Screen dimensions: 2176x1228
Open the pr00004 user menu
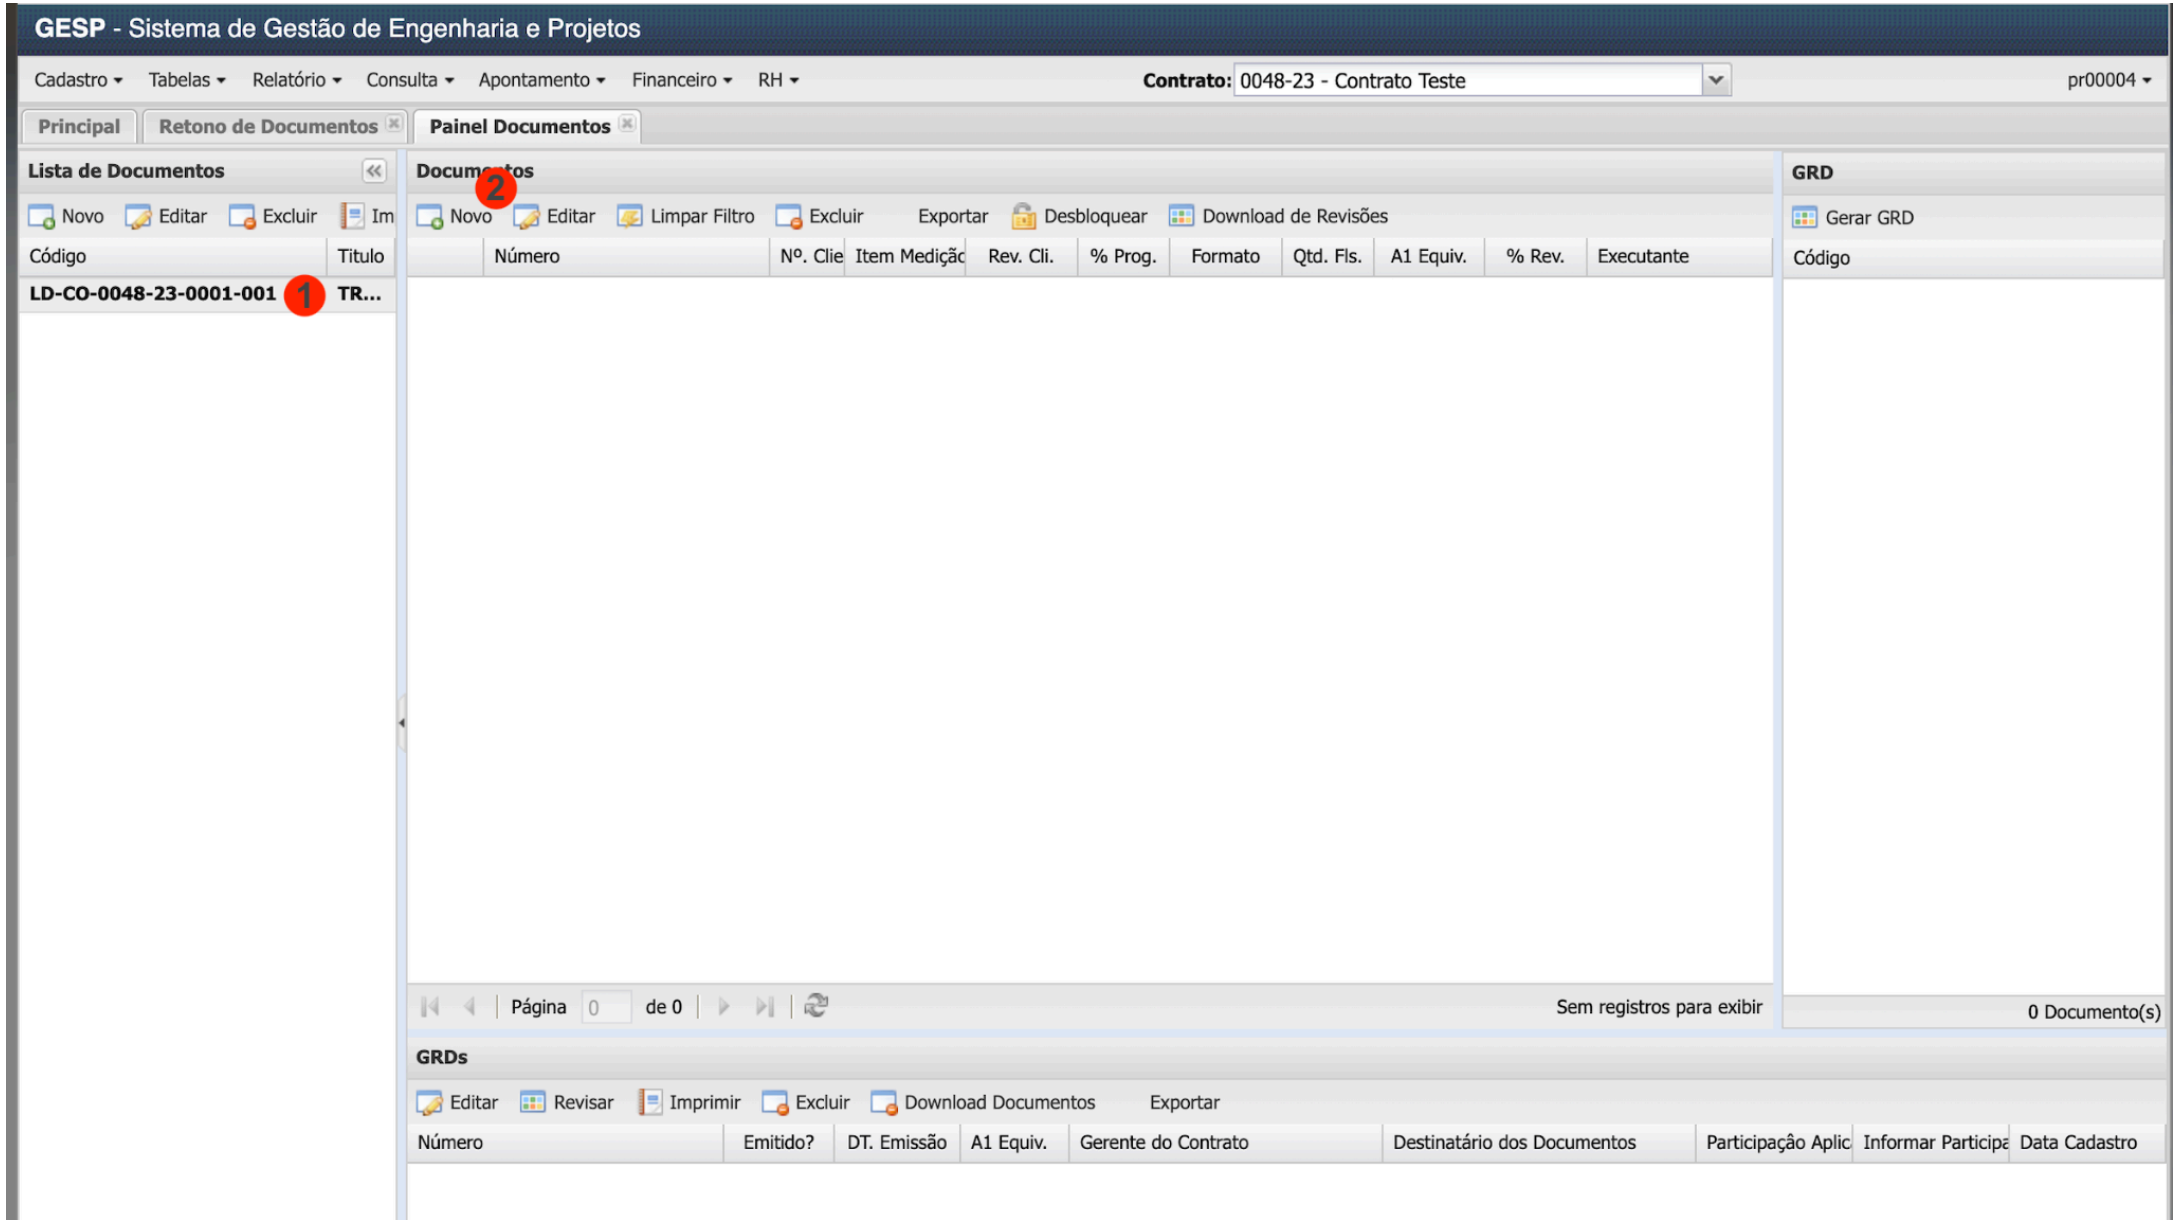click(x=2108, y=80)
